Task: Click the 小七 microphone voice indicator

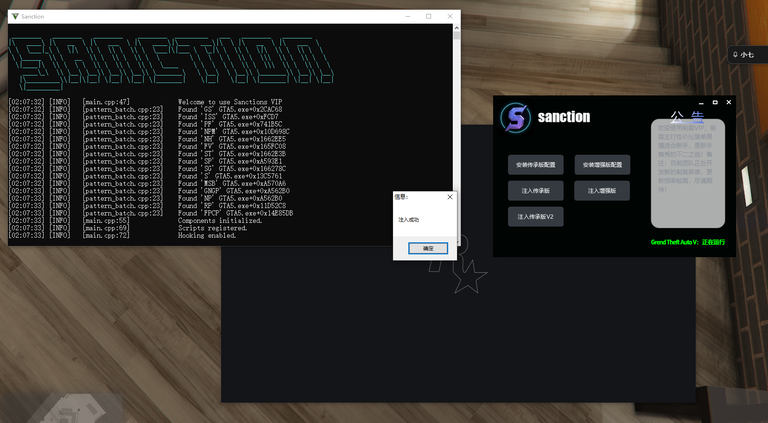Action: (743, 55)
